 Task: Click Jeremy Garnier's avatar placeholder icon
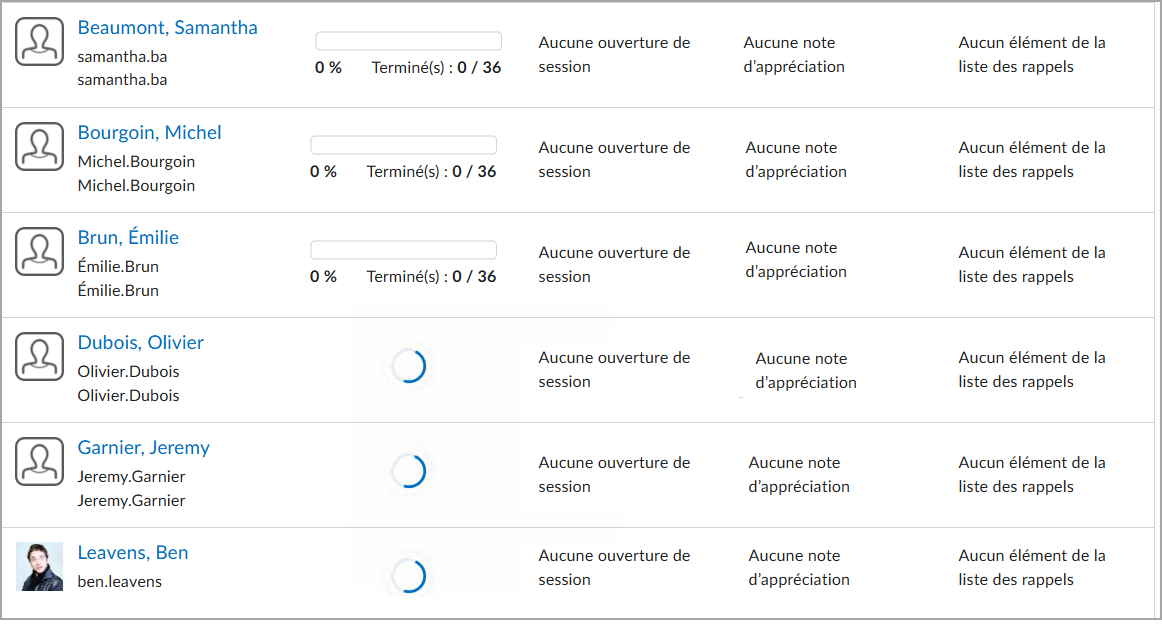coord(39,461)
